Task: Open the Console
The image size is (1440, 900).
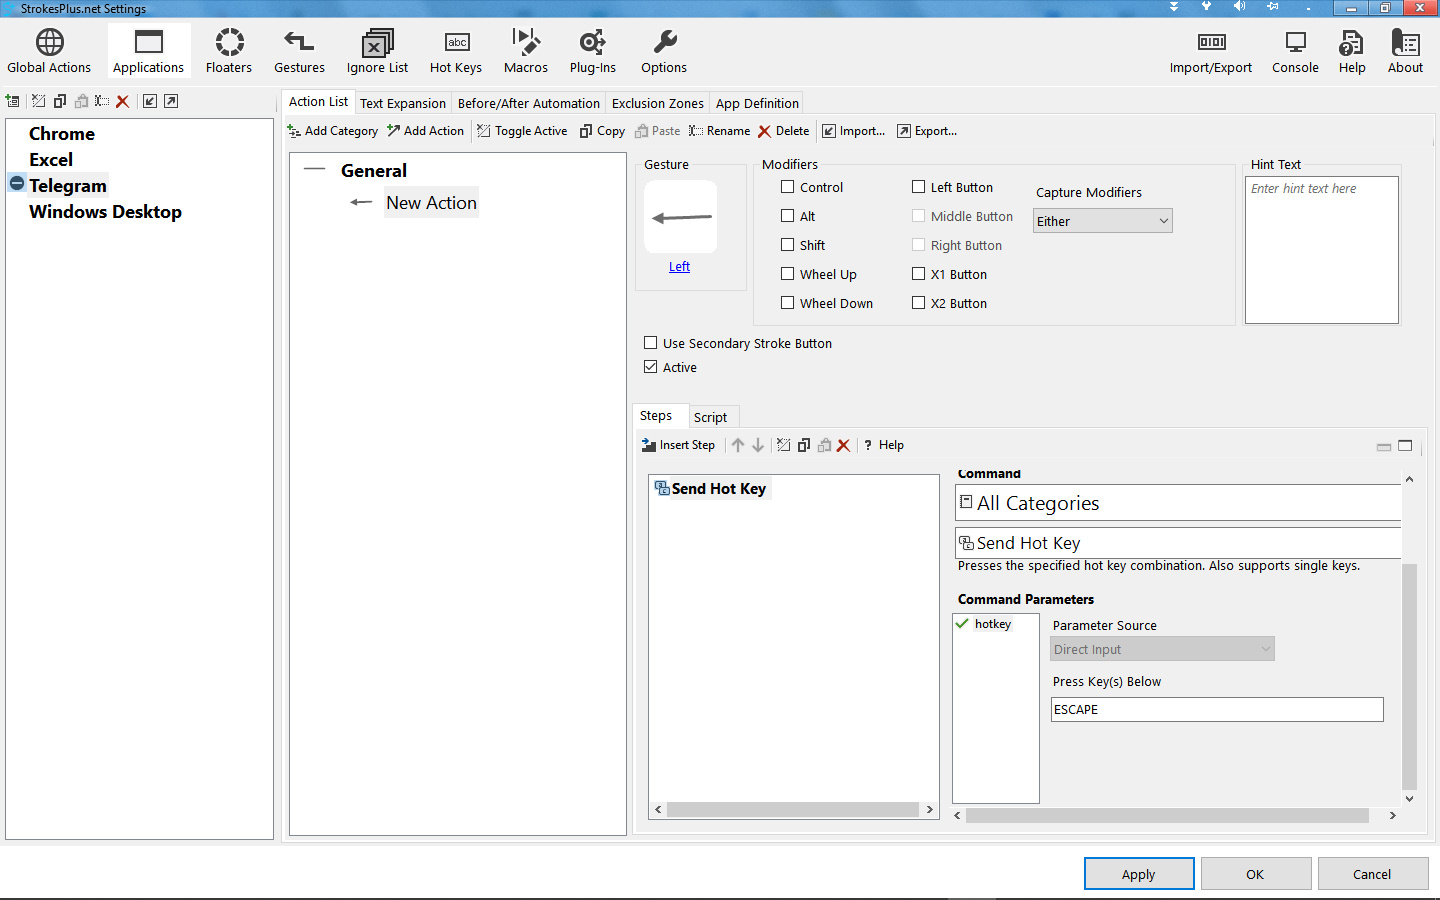Action: point(1295,51)
